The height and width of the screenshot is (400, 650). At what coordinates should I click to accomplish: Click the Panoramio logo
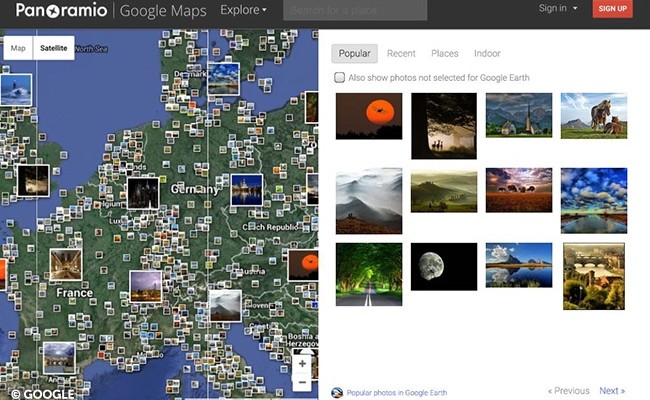coord(60,11)
